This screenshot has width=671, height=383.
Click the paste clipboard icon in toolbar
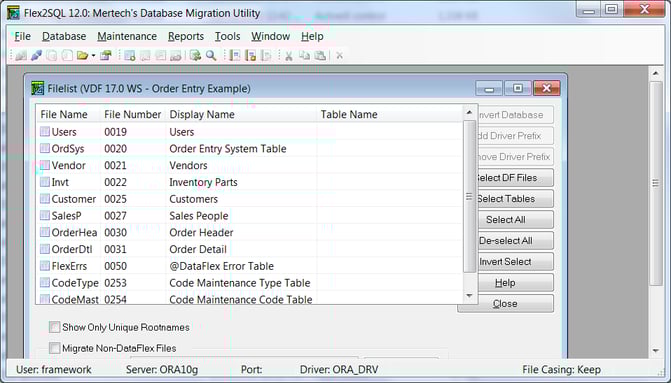tap(320, 56)
